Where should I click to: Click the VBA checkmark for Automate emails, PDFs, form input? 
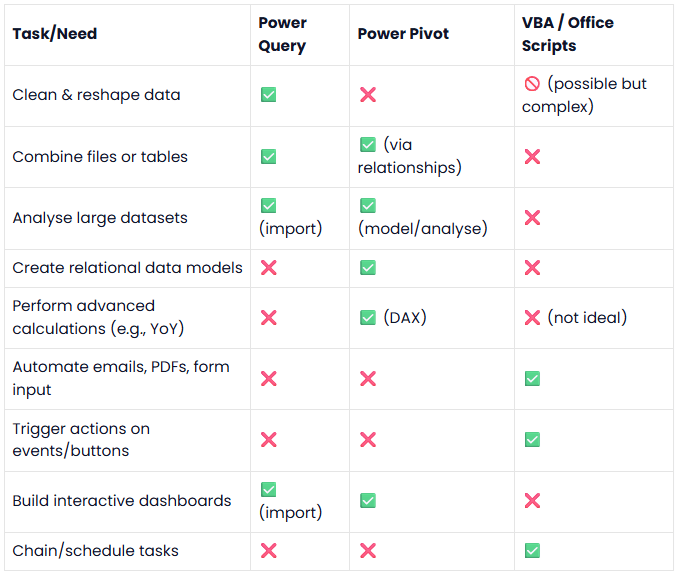(532, 379)
